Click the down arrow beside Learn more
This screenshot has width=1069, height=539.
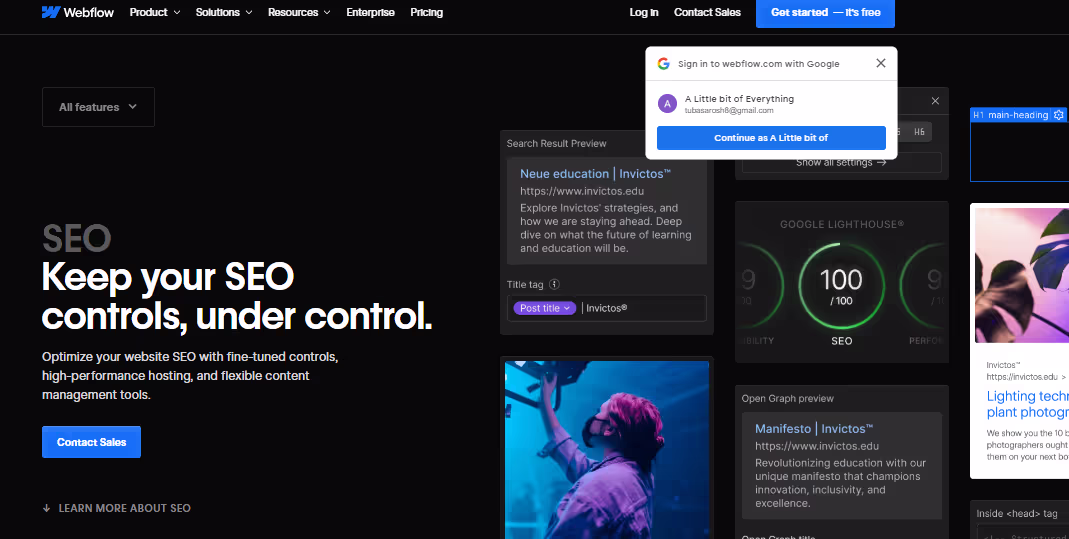click(x=46, y=508)
